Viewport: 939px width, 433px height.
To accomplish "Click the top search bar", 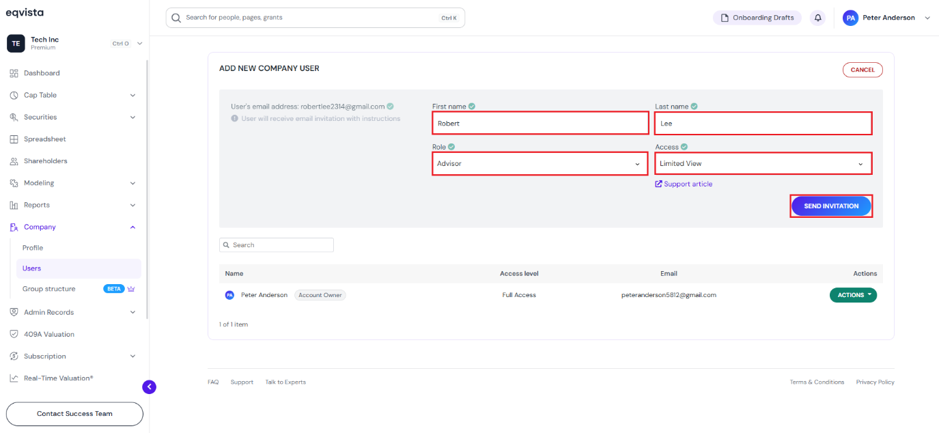I will (x=315, y=18).
